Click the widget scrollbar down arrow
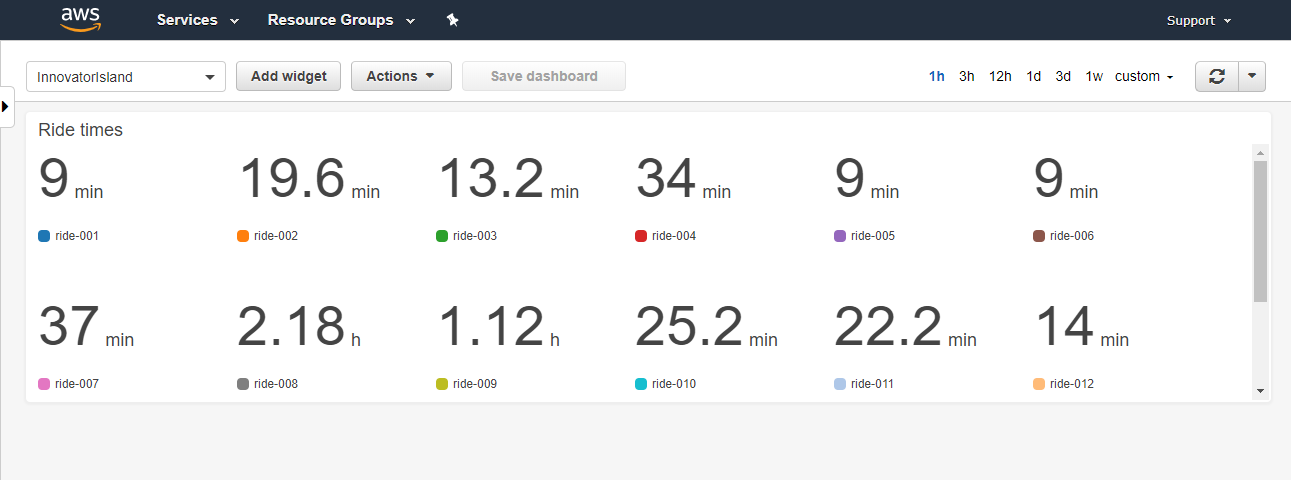The width and height of the screenshot is (1291, 480). pyautogui.click(x=1260, y=391)
